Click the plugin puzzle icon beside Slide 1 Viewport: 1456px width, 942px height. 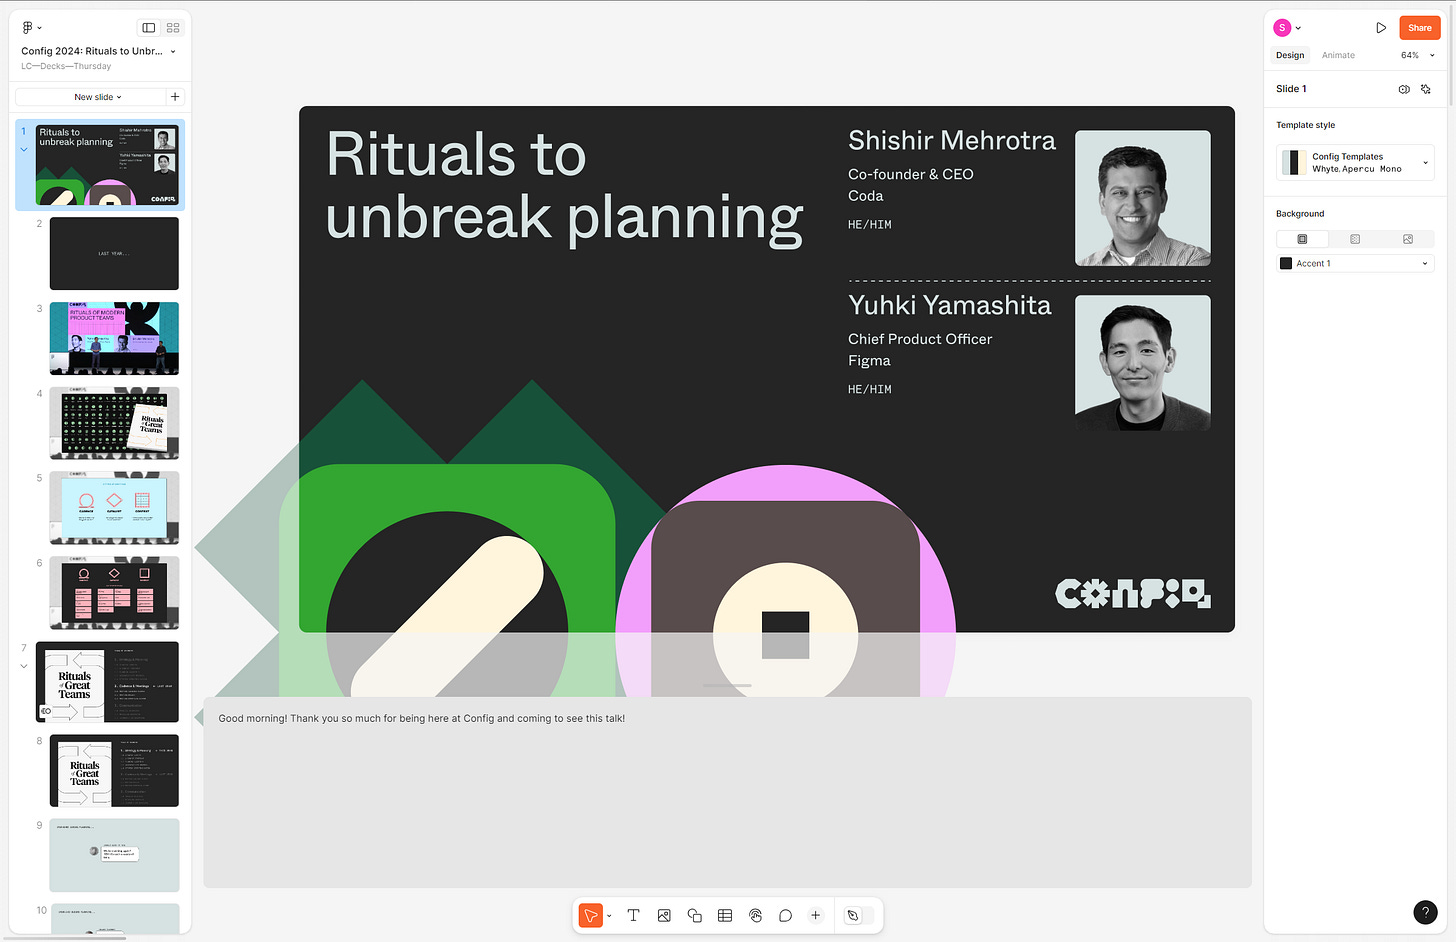pos(1426,89)
